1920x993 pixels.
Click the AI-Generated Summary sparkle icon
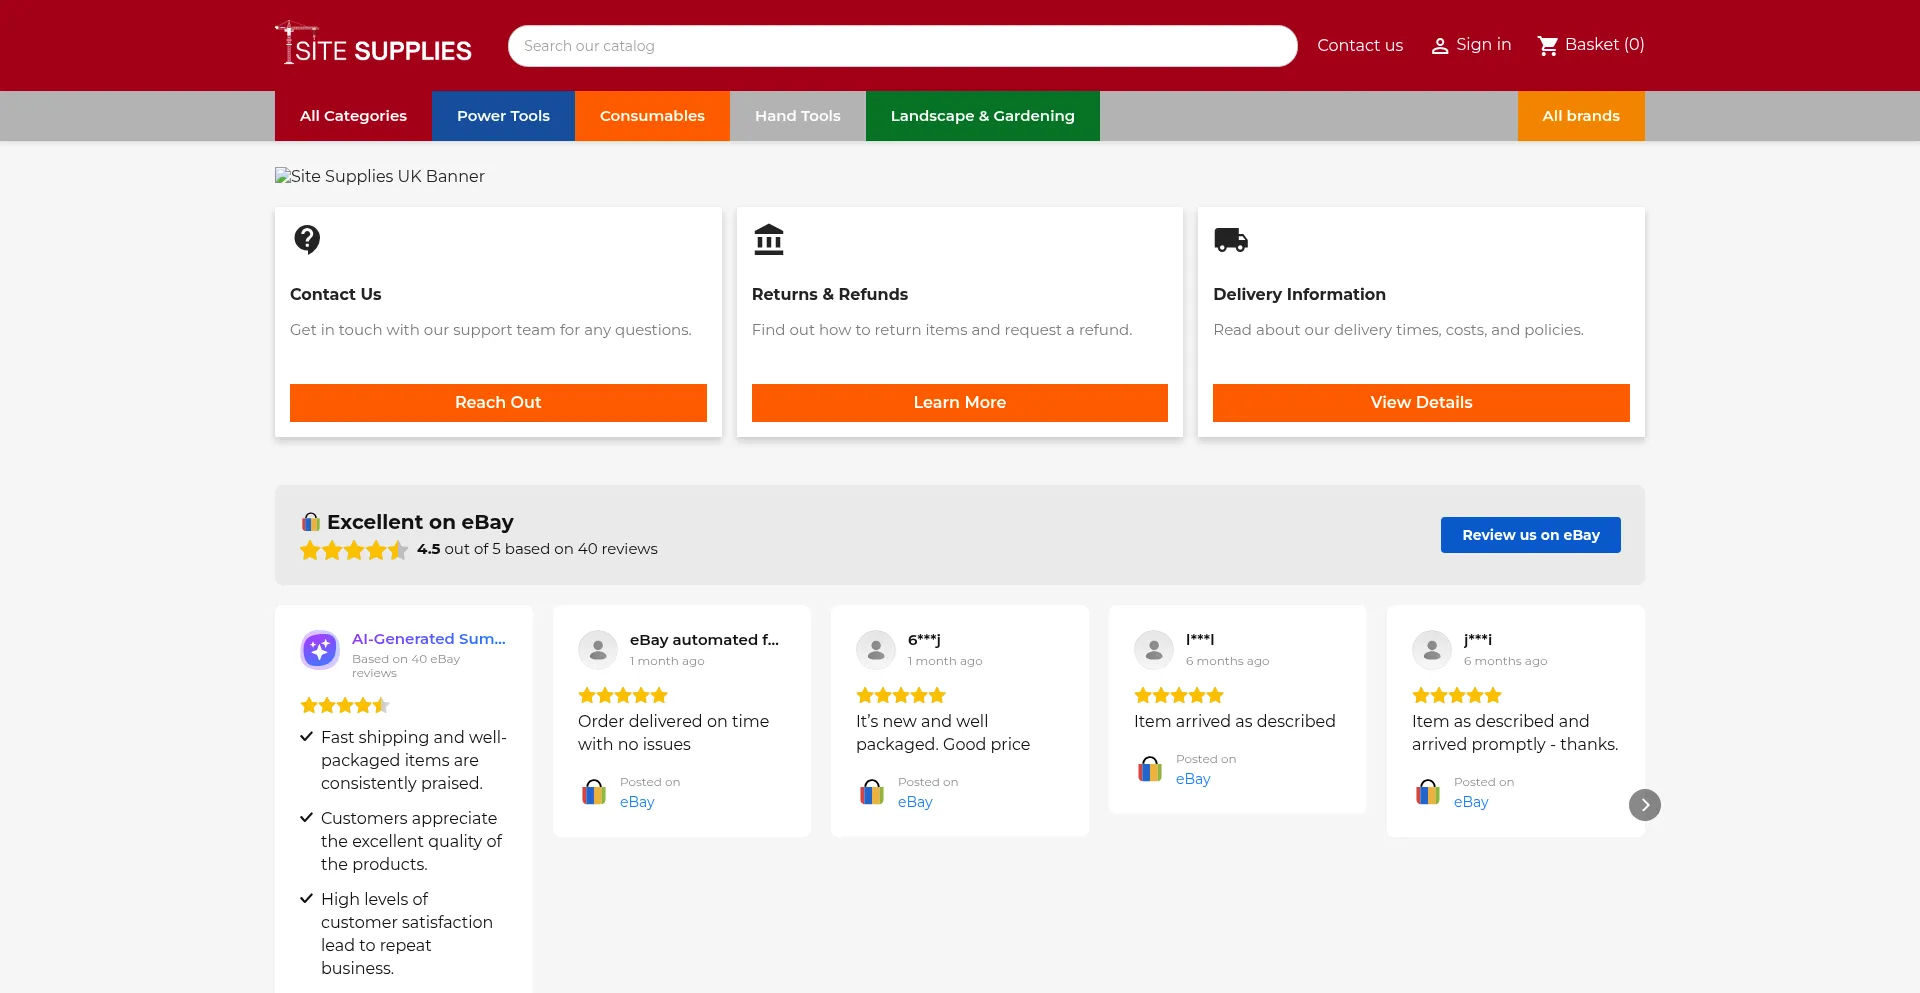coord(320,650)
